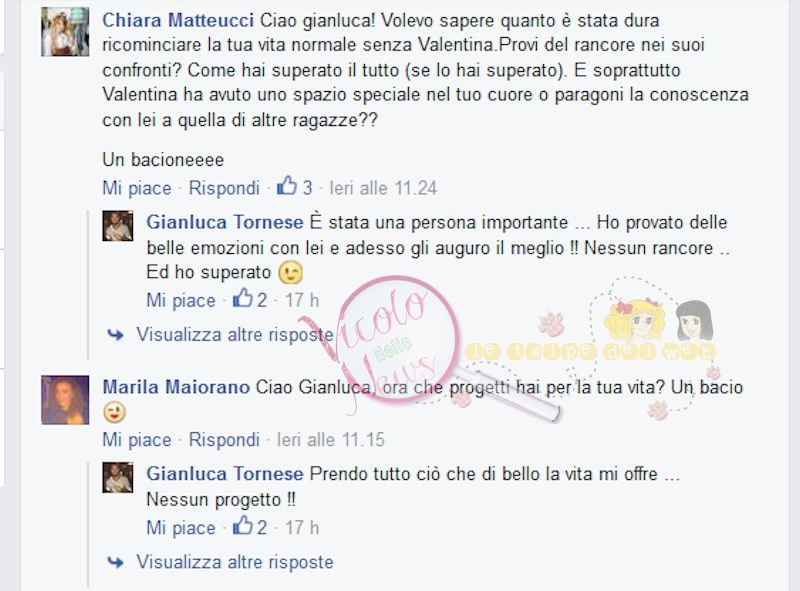Click Gianluca Tornese's avatar in second reply
Viewport: 800px width, 591px height.
(118, 478)
